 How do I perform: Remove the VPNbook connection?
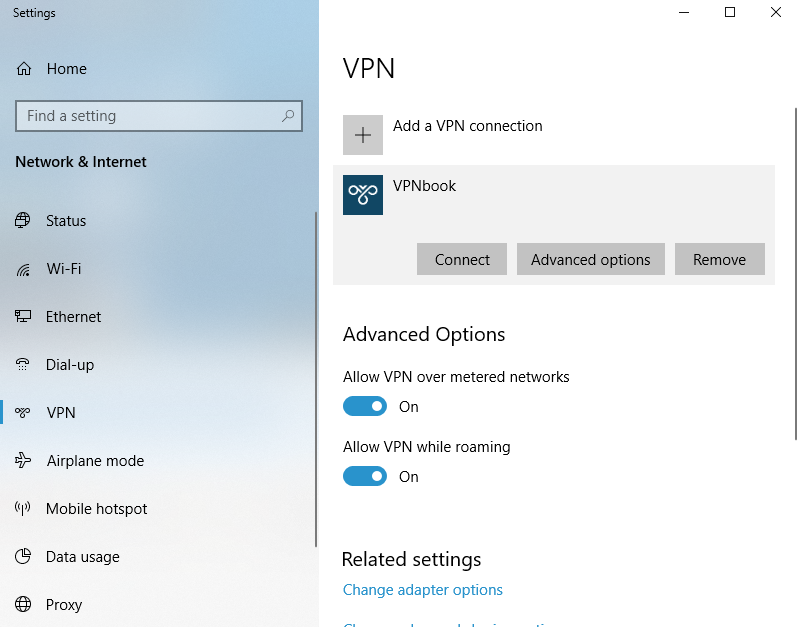point(719,259)
